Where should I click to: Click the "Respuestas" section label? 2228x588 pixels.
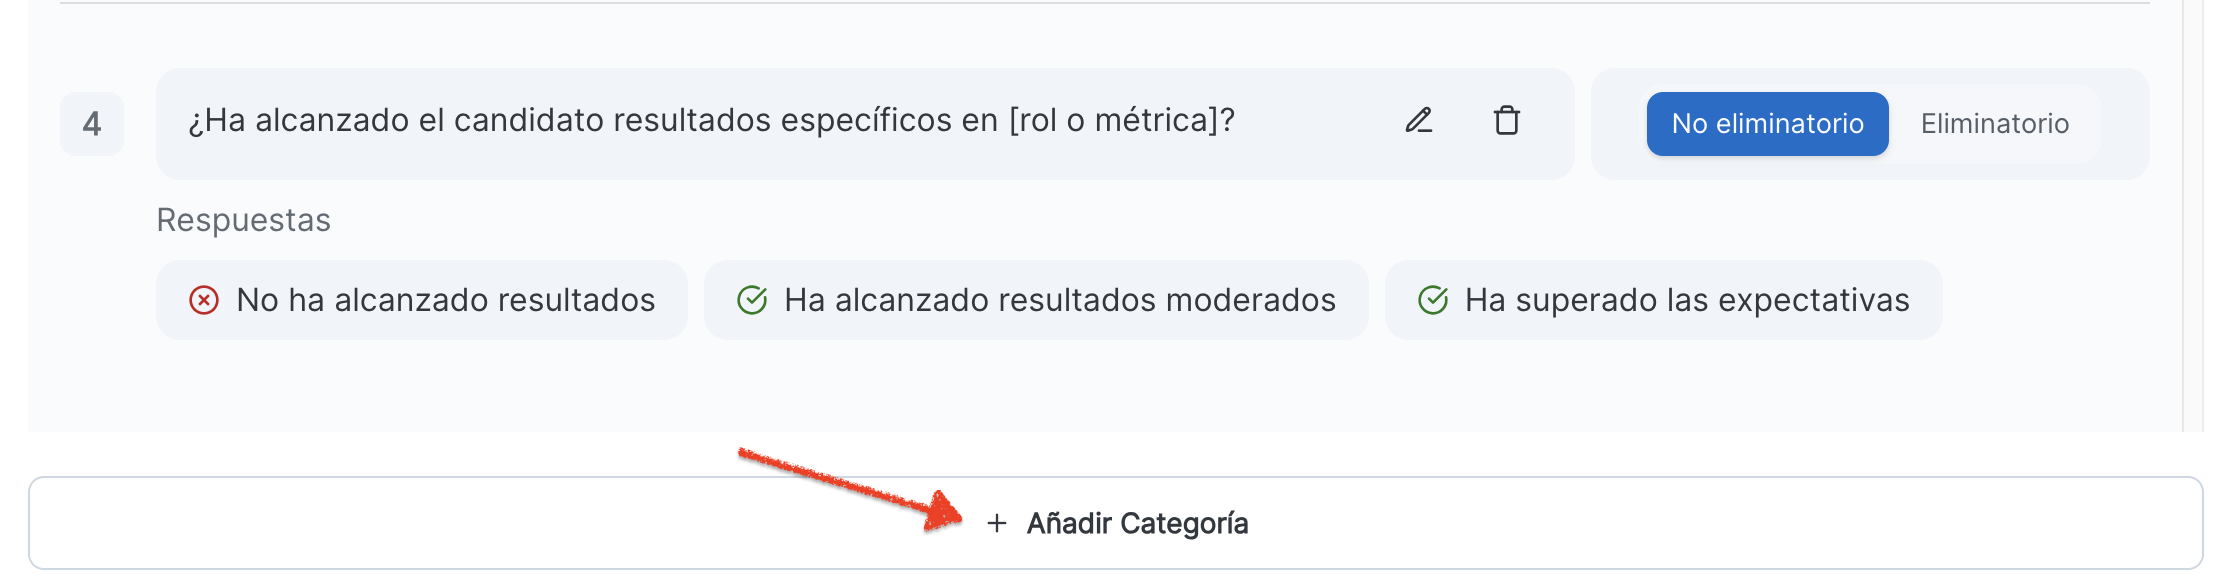(x=243, y=220)
